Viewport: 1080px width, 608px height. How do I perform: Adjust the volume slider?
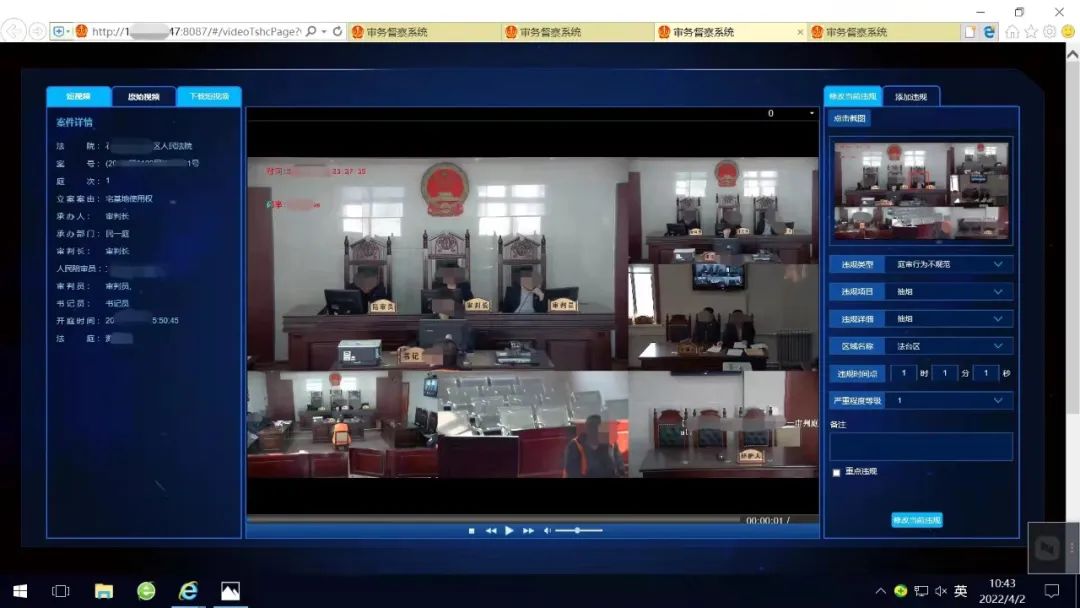pyautogui.click(x=578, y=531)
